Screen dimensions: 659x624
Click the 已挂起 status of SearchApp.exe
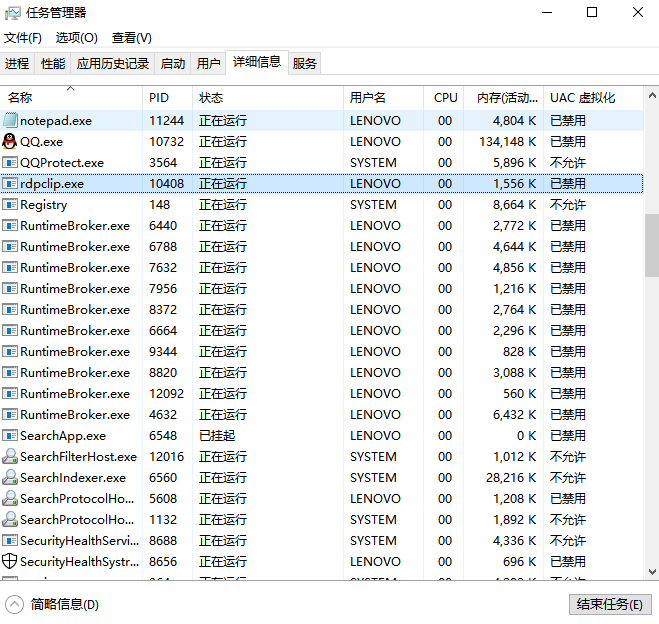pos(217,436)
